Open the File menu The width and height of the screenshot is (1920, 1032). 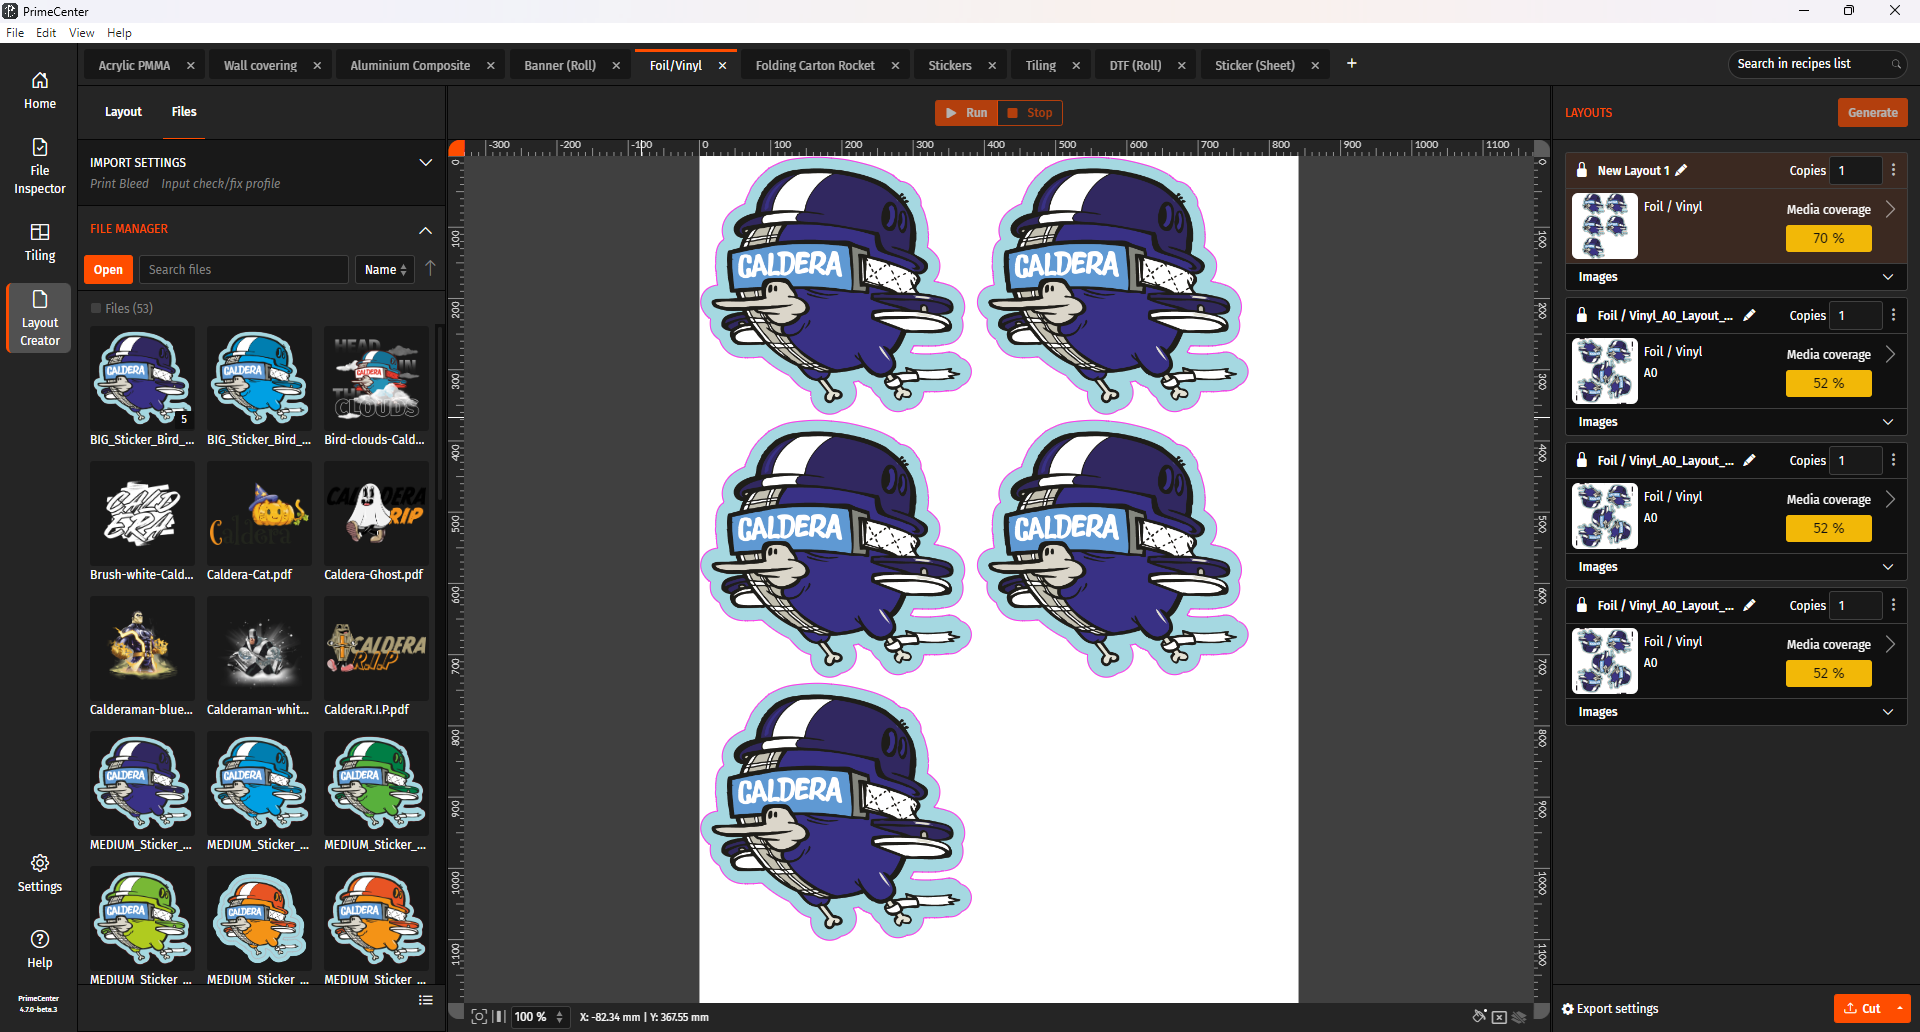15,33
